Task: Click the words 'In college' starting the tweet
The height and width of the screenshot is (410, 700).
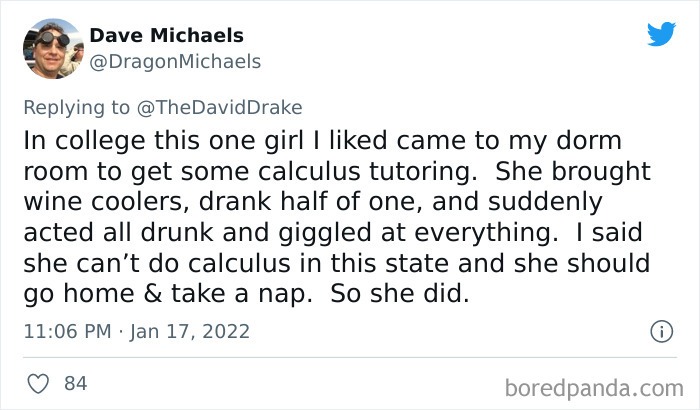Action: (84, 141)
